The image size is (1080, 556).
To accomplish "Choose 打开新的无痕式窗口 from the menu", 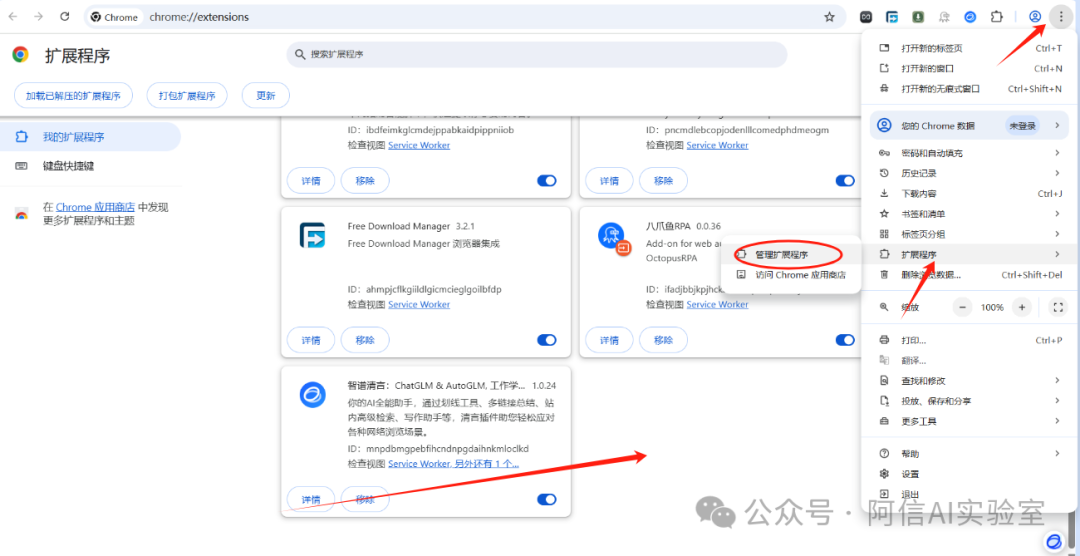I will pyautogui.click(x=970, y=89).
